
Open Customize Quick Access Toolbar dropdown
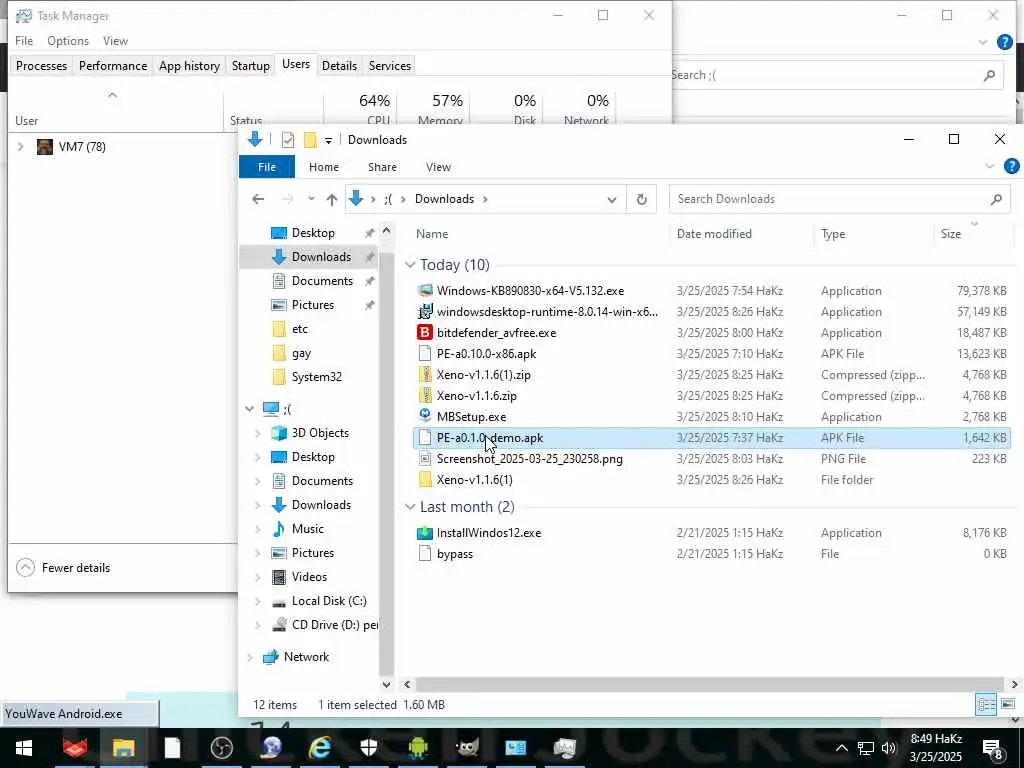pyautogui.click(x=328, y=140)
